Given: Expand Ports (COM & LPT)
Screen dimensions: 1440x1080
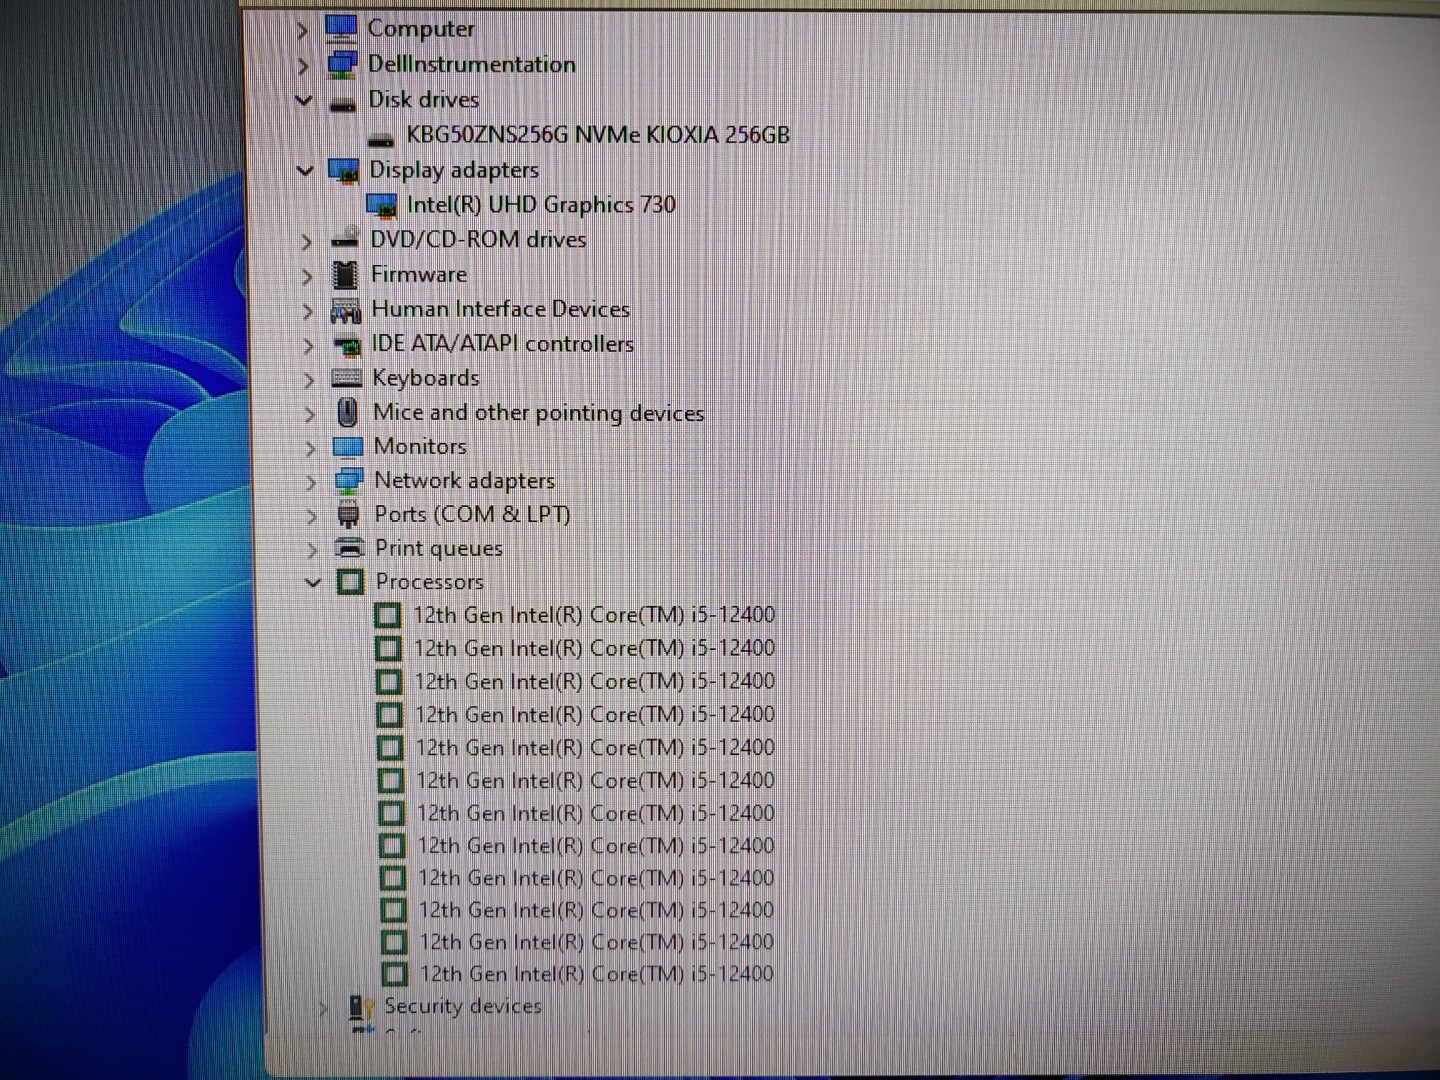Looking at the screenshot, I should coord(311,516).
